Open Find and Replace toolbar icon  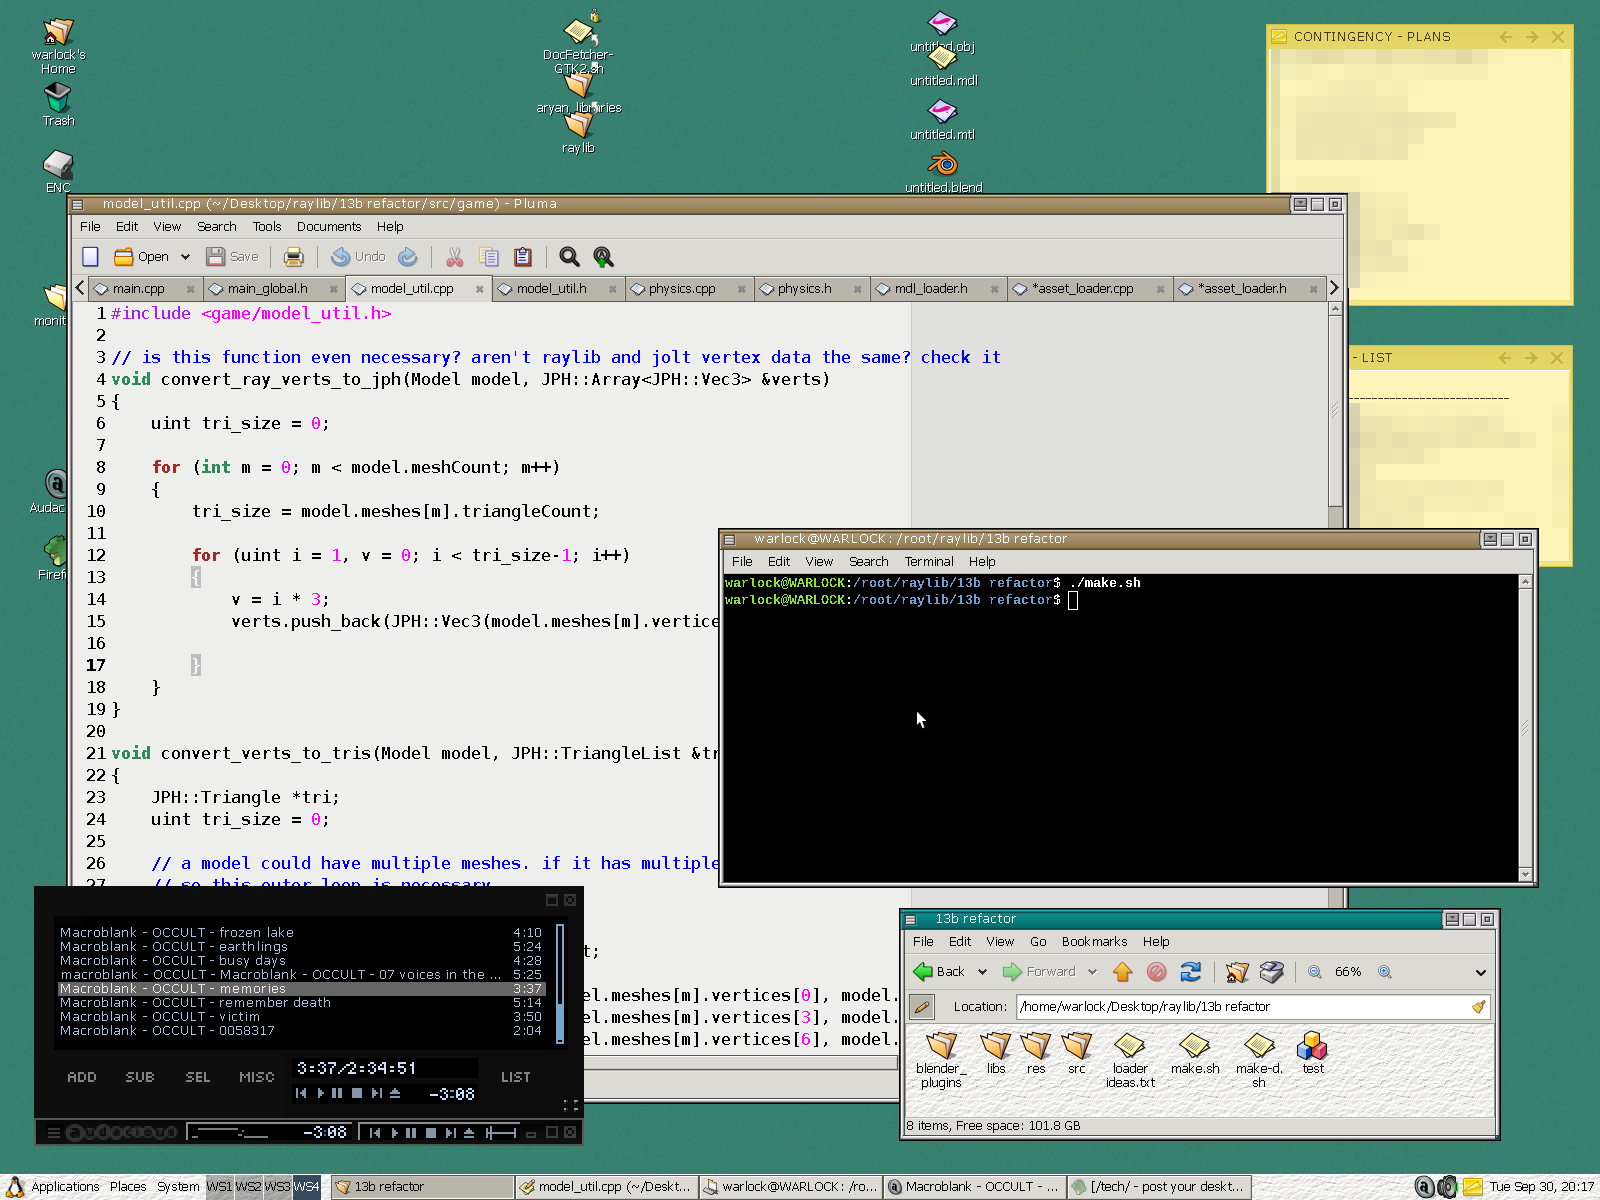[x=603, y=257]
